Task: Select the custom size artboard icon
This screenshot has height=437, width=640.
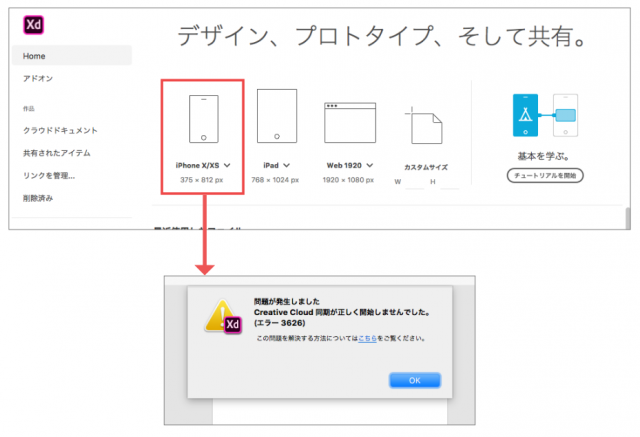Action: (424, 125)
